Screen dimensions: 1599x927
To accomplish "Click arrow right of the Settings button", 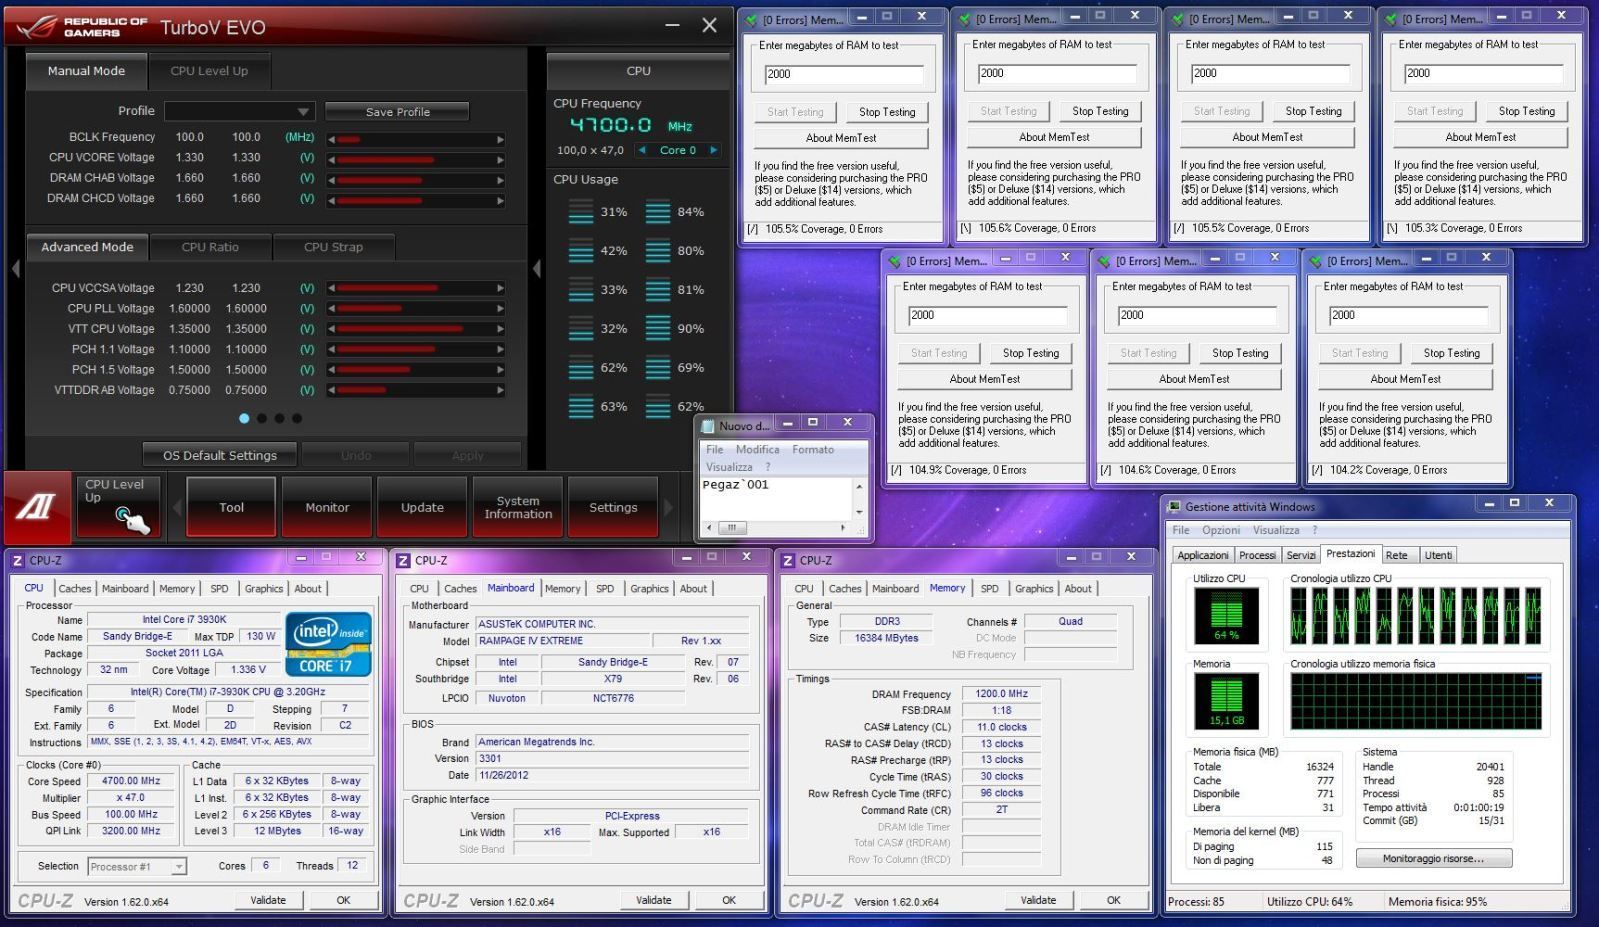I will coord(668,507).
